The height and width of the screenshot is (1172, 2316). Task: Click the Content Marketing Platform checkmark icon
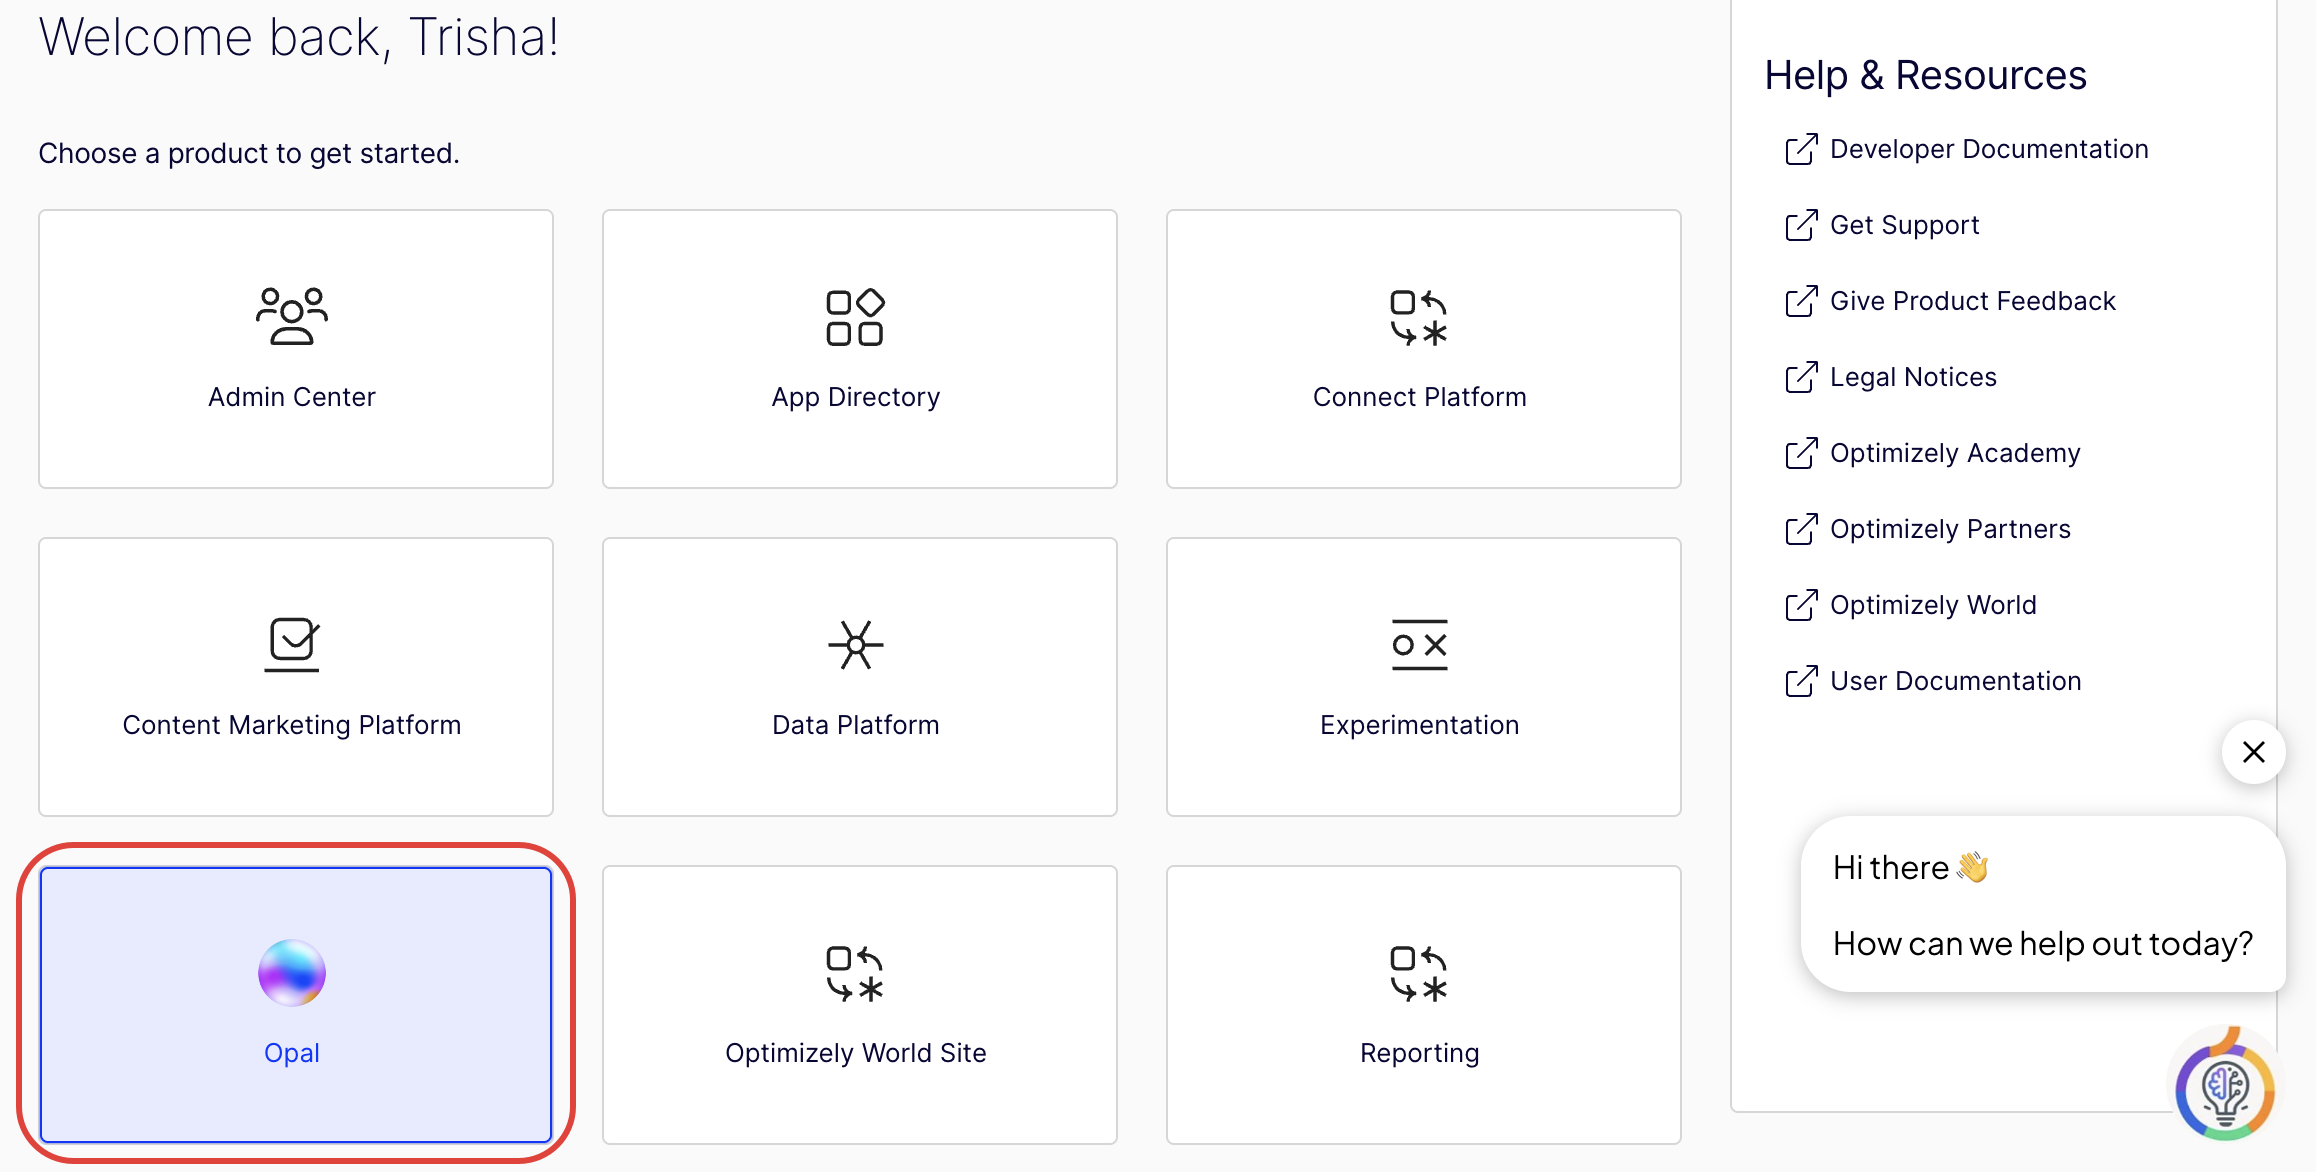click(x=292, y=645)
